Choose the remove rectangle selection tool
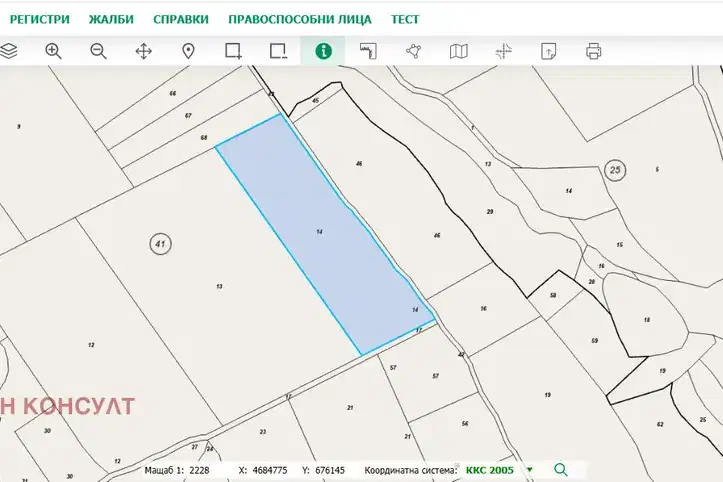Viewport: 723px width, 482px height. 279,51
